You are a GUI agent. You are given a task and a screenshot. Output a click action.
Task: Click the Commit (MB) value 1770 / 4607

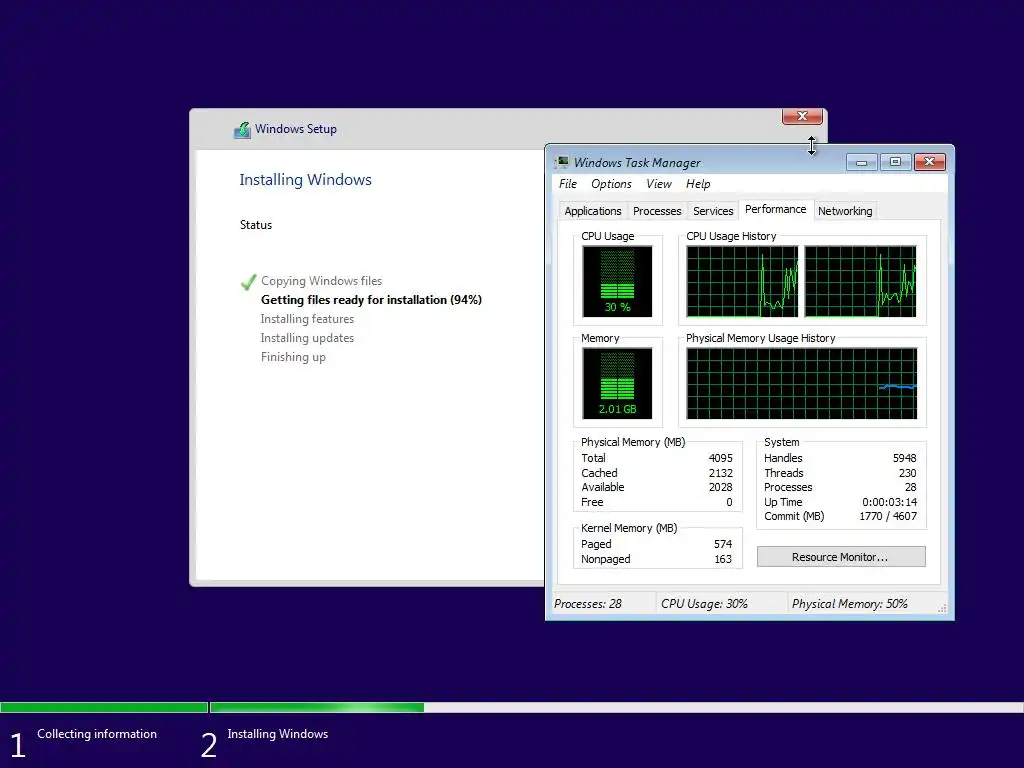click(x=888, y=516)
